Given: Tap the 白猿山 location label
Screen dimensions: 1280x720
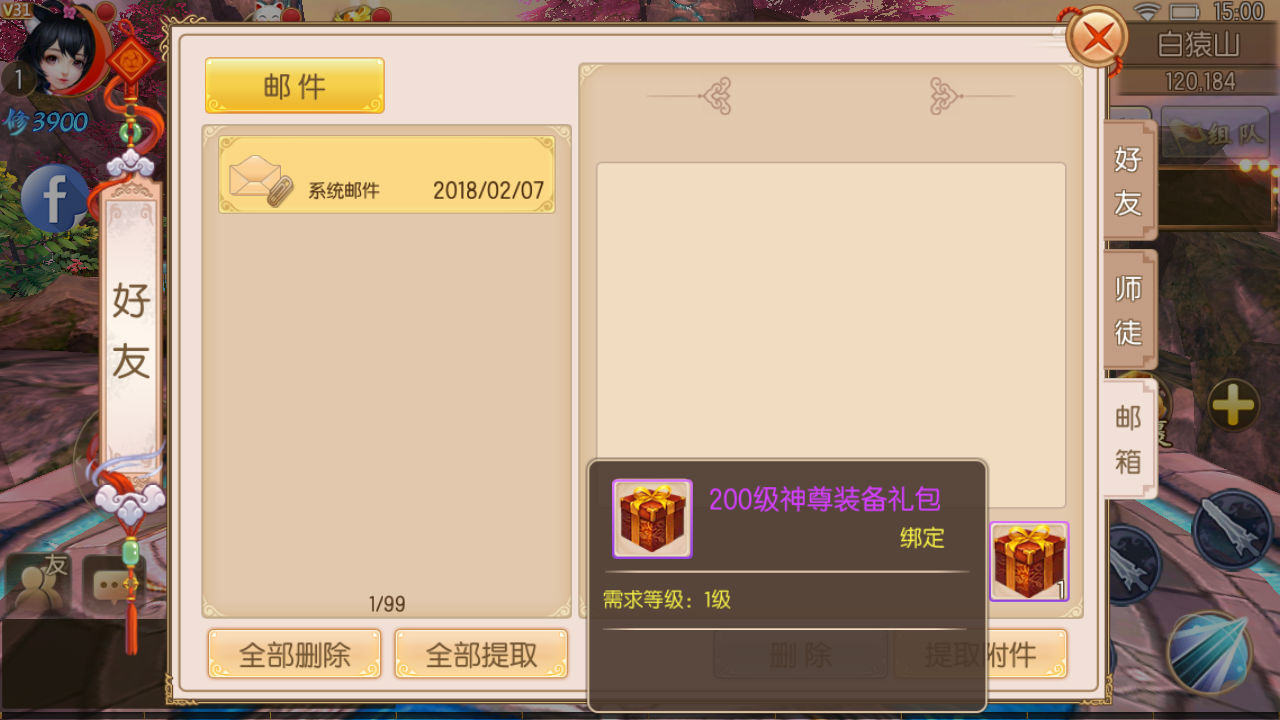Looking at the screenshot, I should [1198, 44].
